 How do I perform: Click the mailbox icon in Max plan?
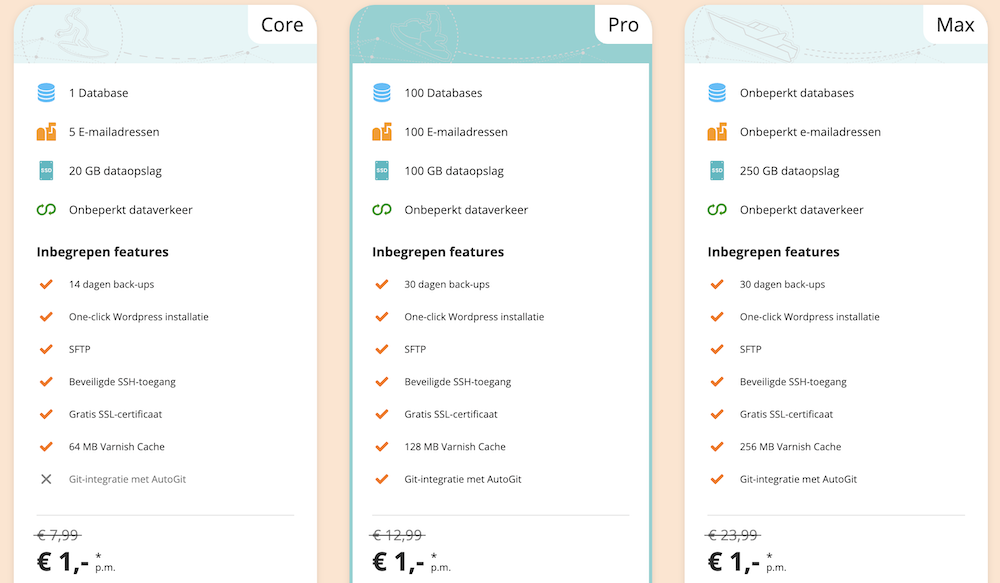coord(717,132)
